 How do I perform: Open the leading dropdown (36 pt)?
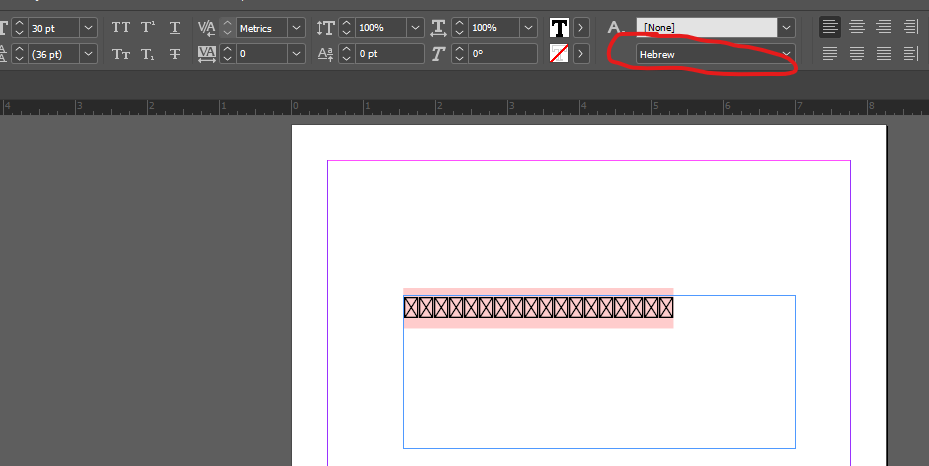[x=89, y=54]
